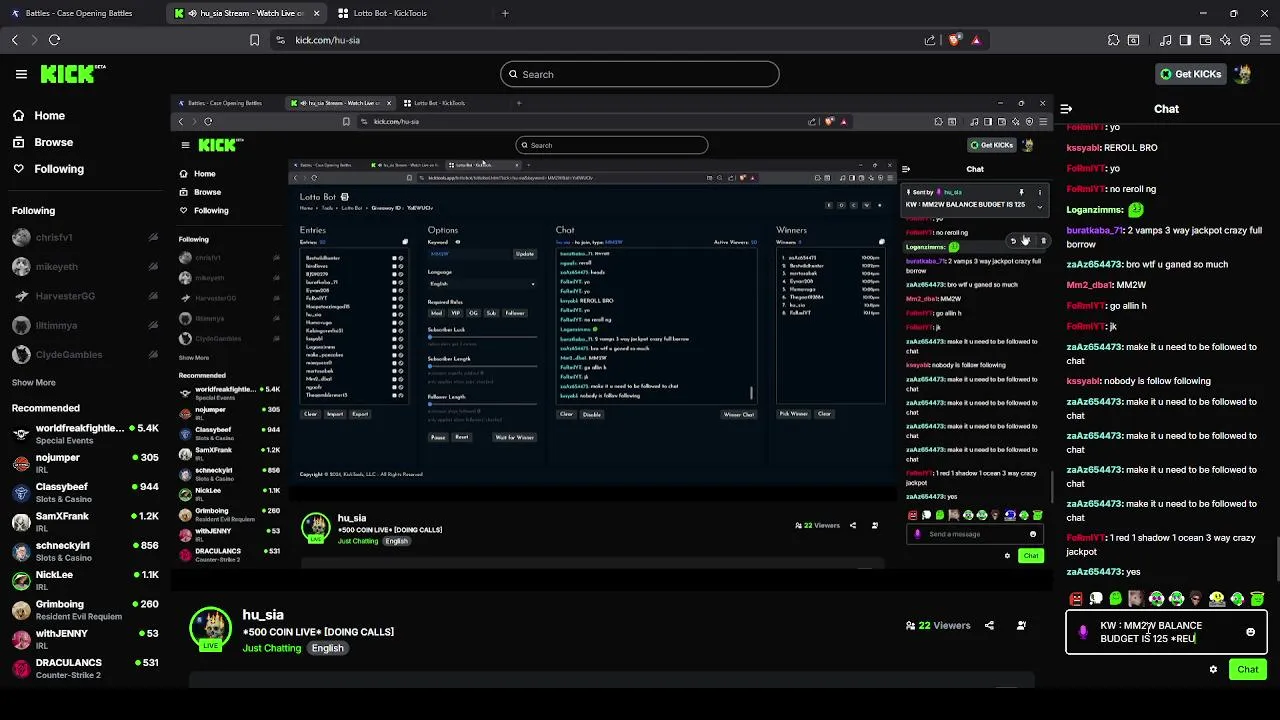Click into the outer chat message box
1280x720 pixels.
[1167, 632]
